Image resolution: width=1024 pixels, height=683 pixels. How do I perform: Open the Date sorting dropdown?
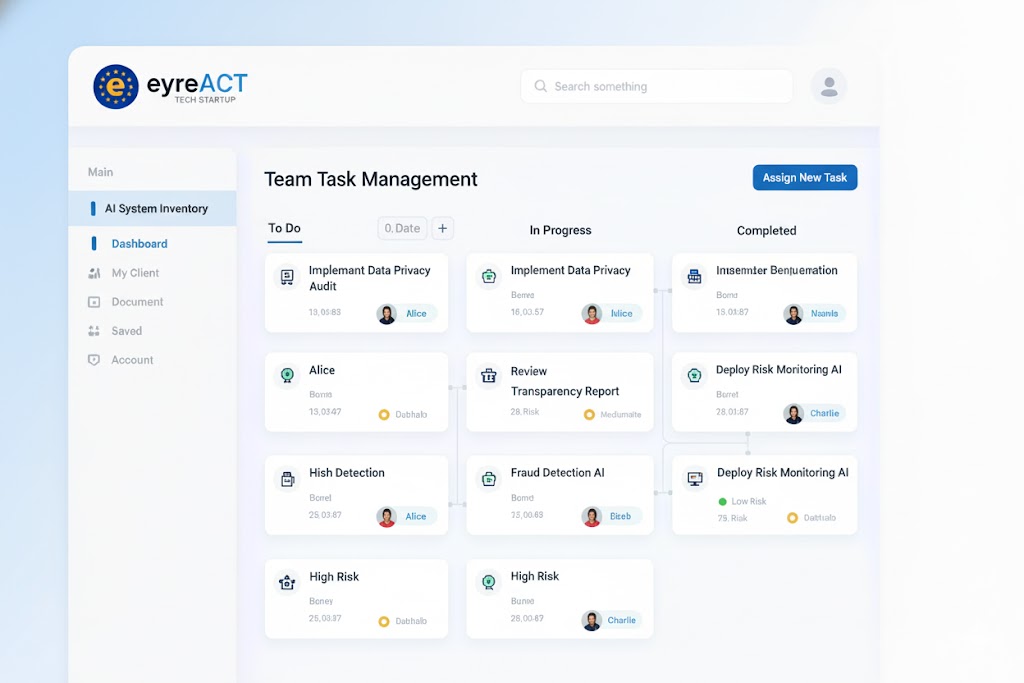tap(401, 228)
